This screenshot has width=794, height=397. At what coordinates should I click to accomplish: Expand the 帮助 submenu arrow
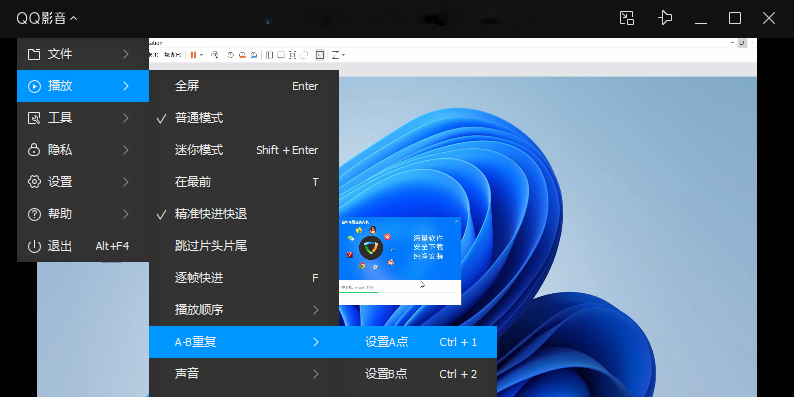(x=126, y=214)
